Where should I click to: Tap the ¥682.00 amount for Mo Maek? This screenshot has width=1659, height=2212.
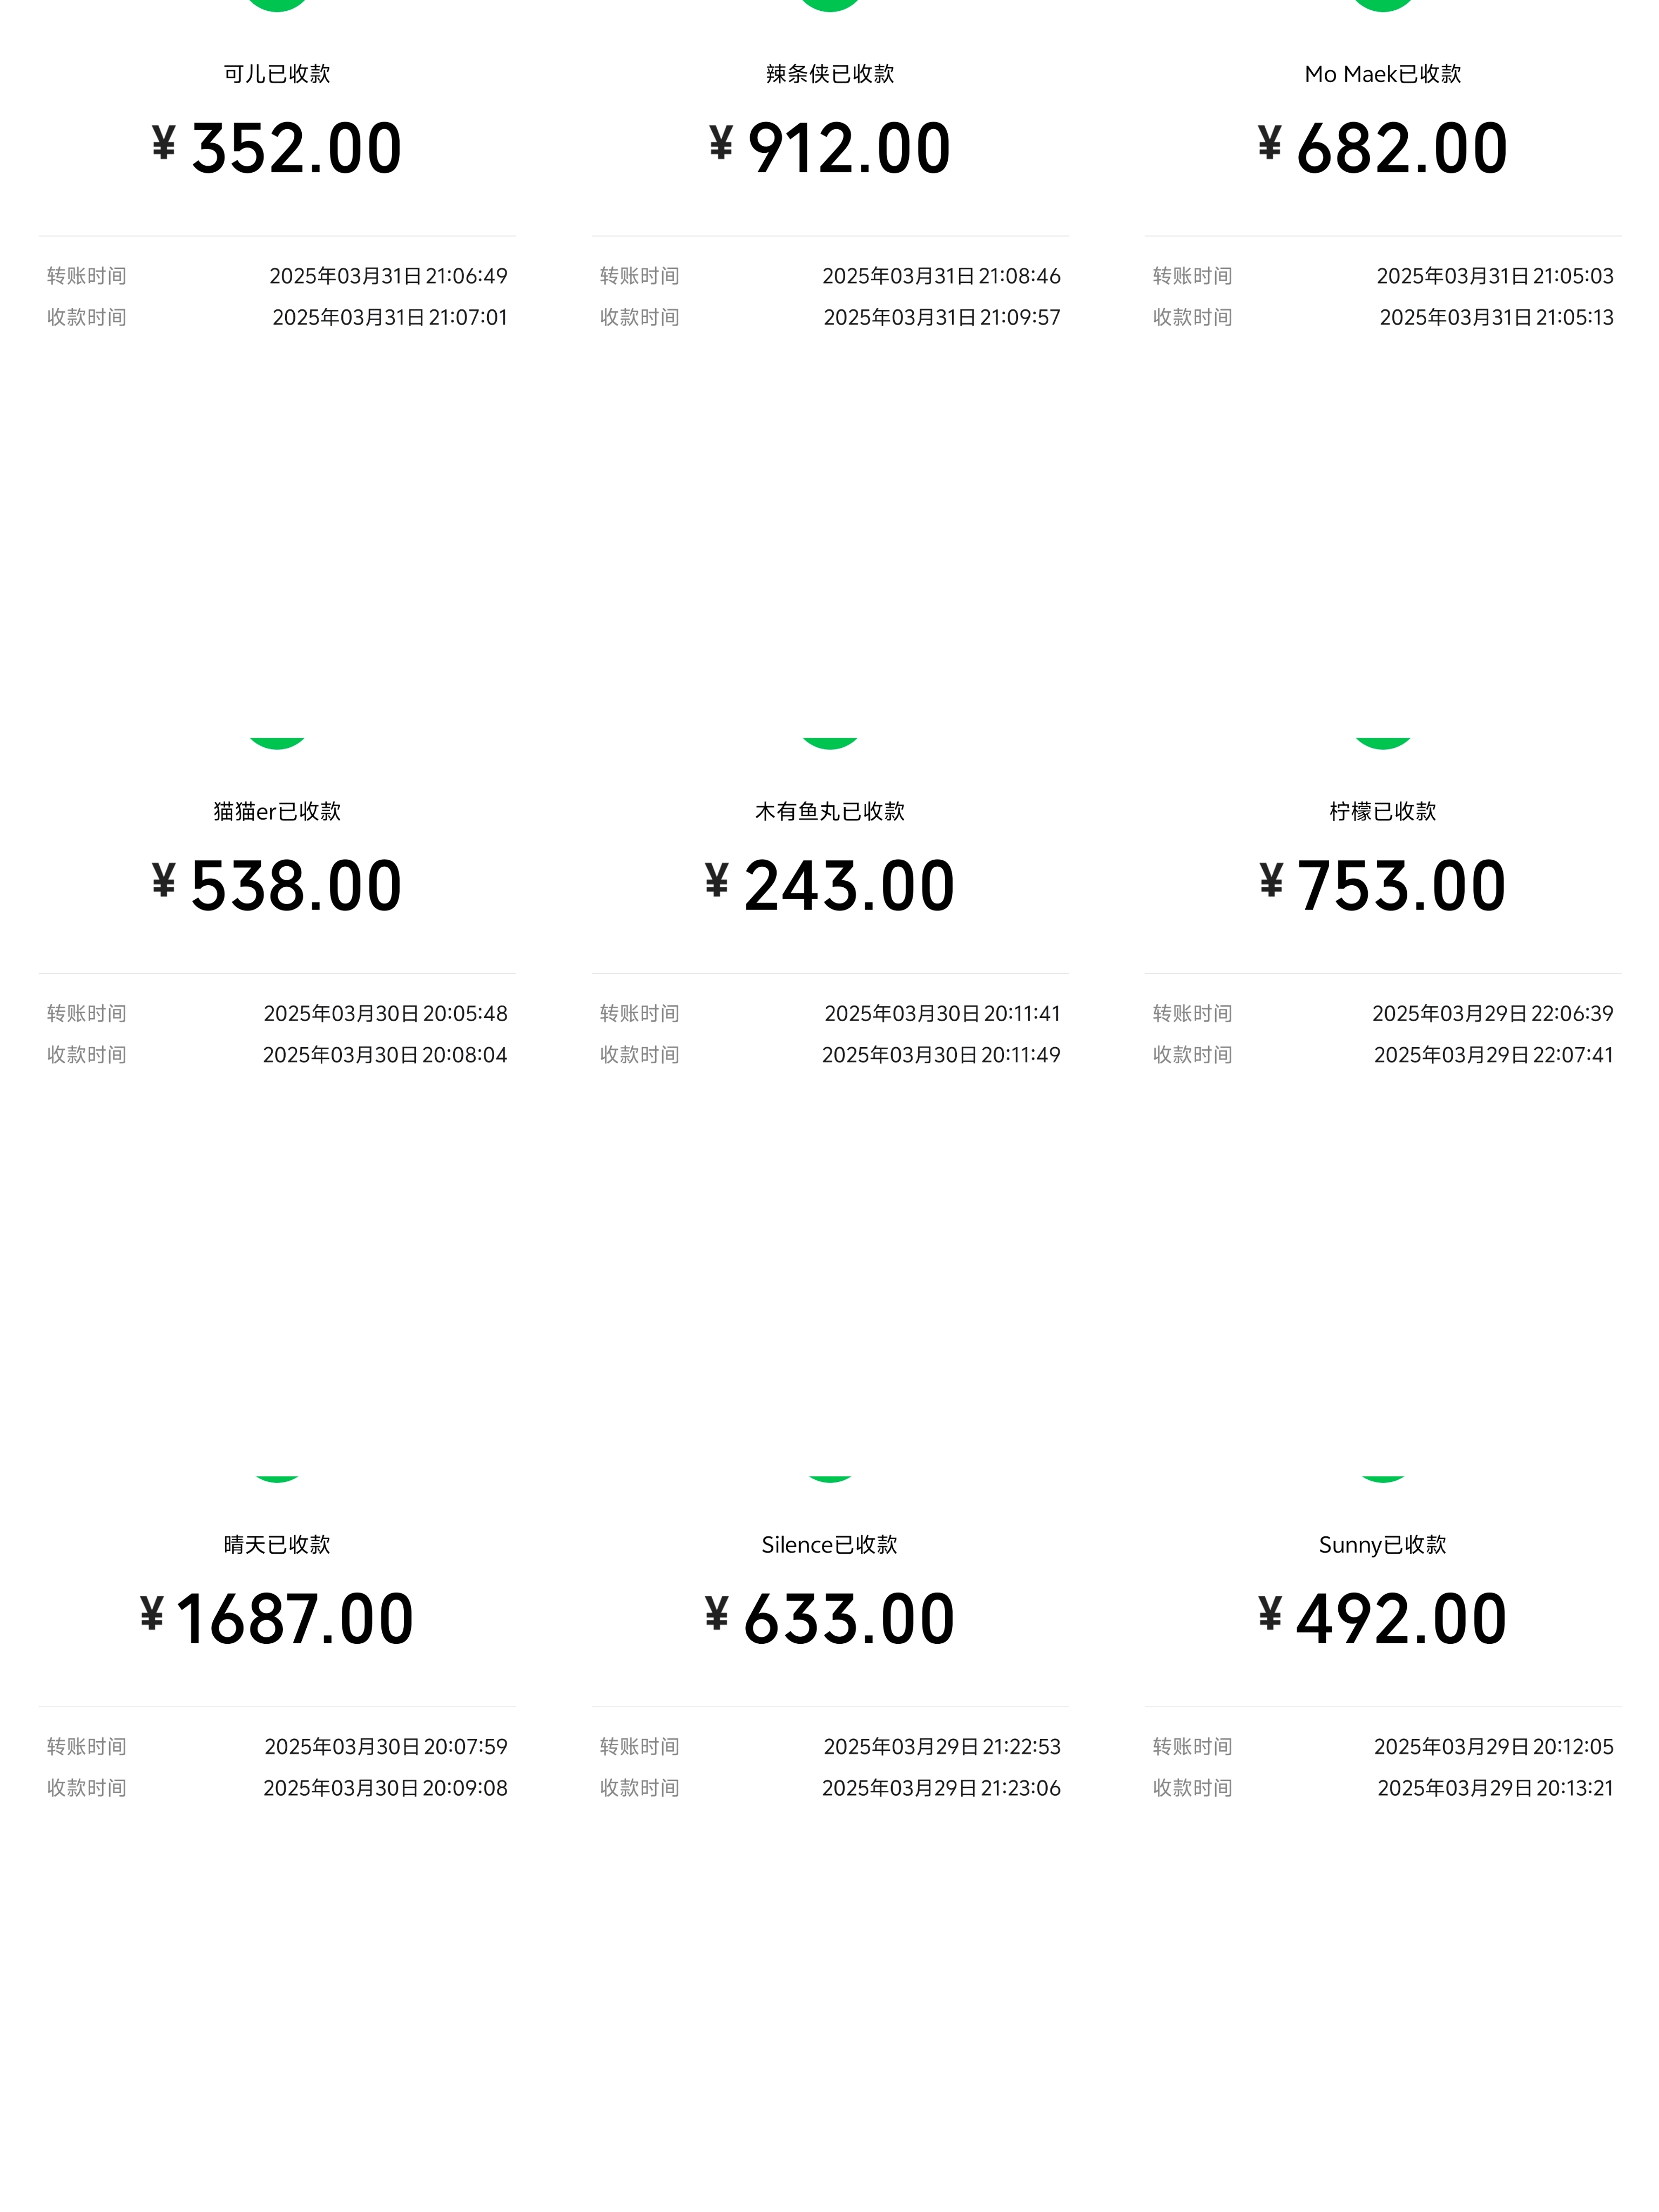pos(1383,148)
